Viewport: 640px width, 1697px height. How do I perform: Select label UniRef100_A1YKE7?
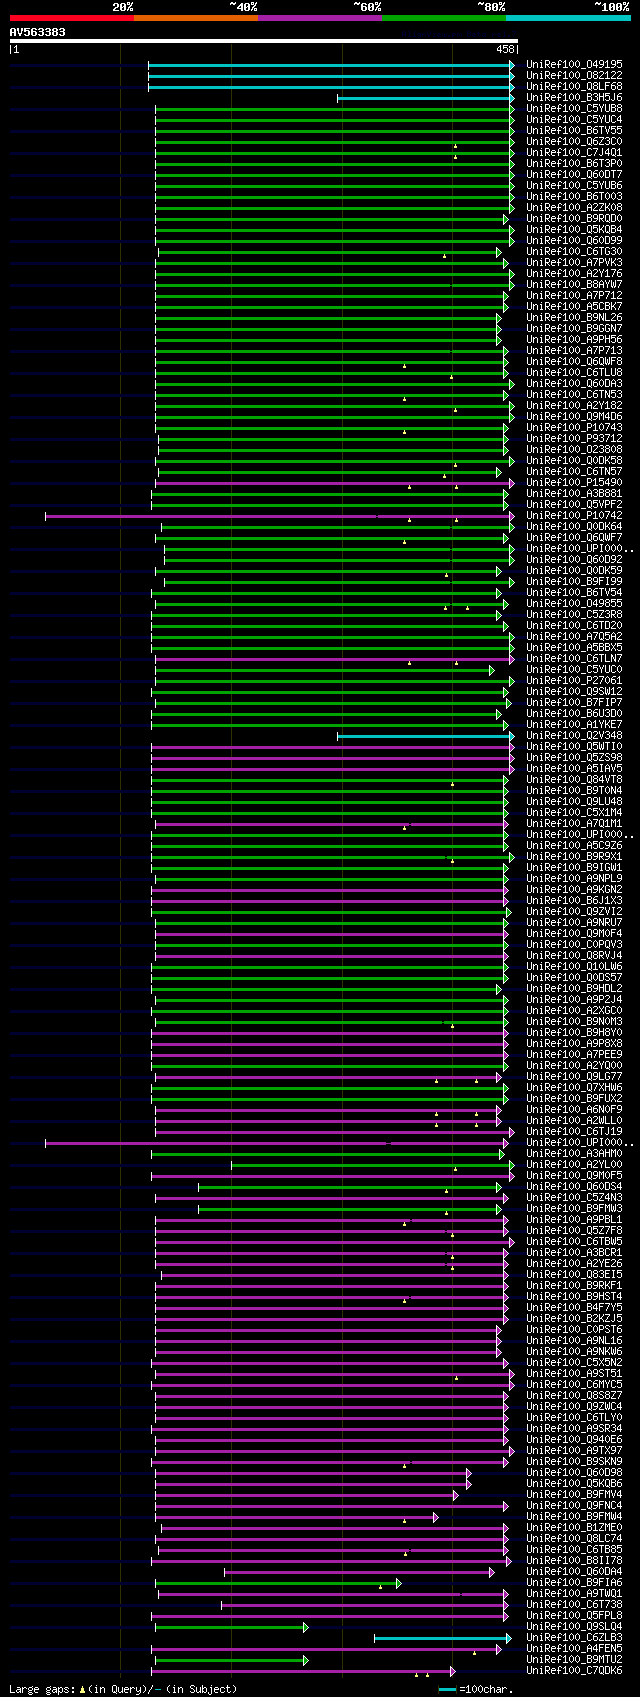(x=574, y=724)
